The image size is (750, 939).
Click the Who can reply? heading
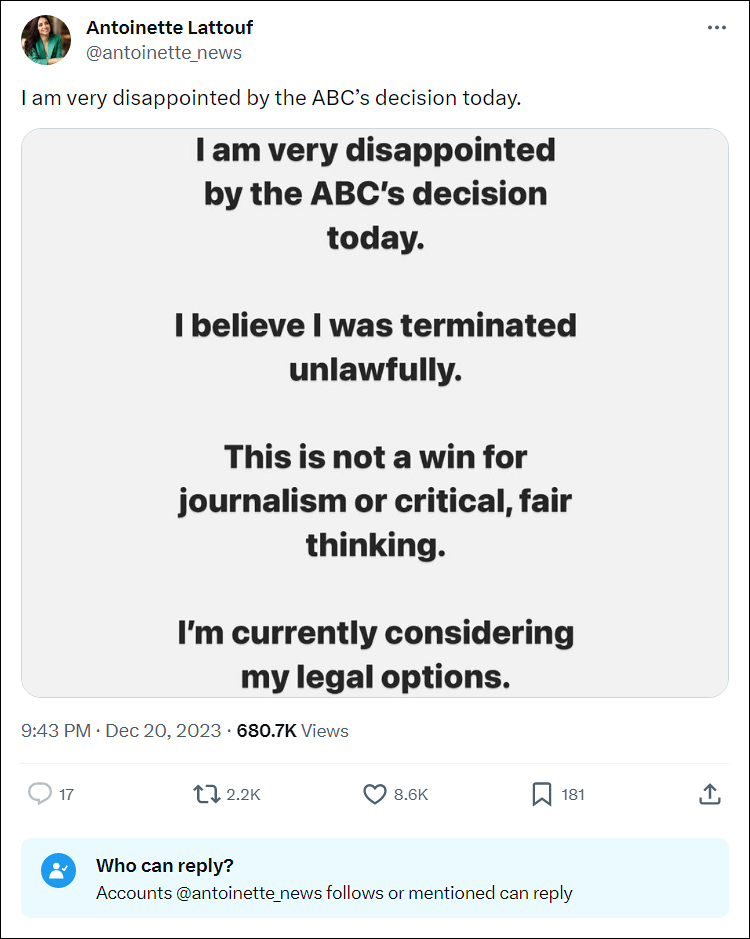click(165, 865)
